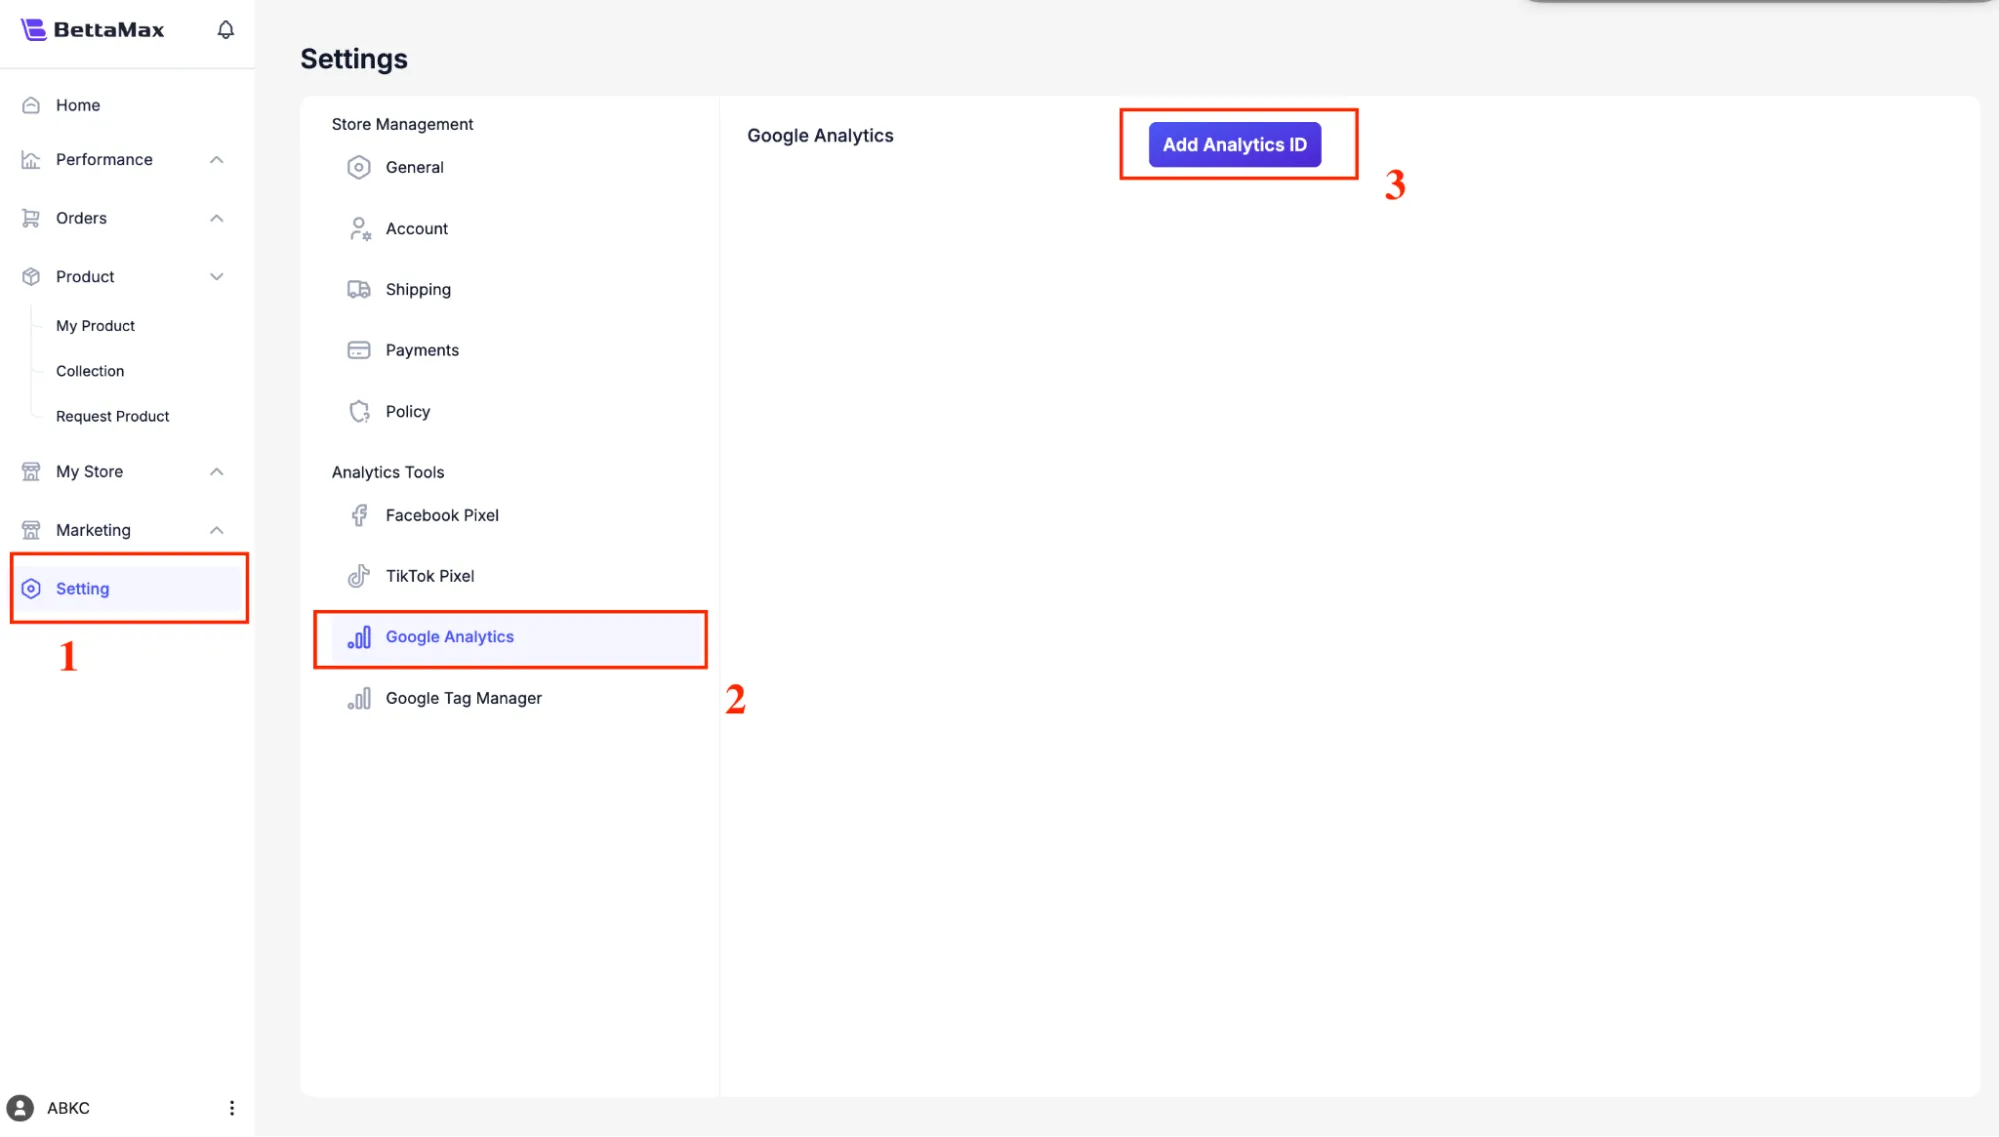Screen dimensions: 1999x1137
Task: Expand the Marketing section chevron
Action: click(216, 531)
